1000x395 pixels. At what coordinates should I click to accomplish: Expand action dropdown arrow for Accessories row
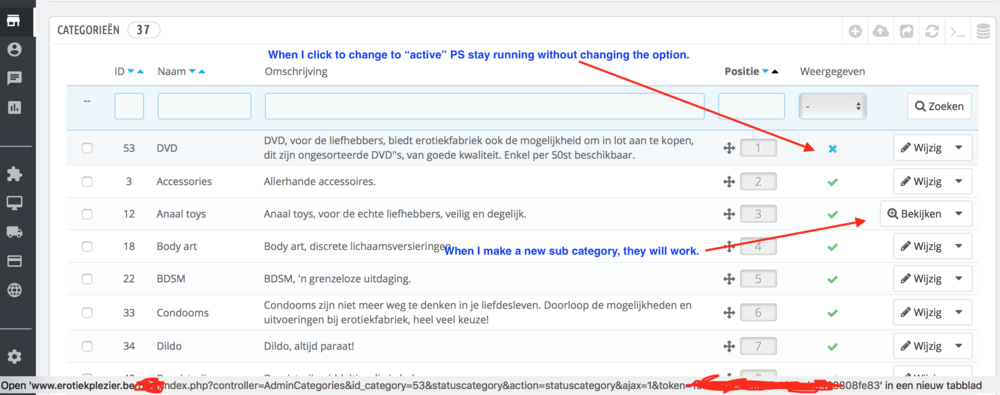[x=959, y=181]
